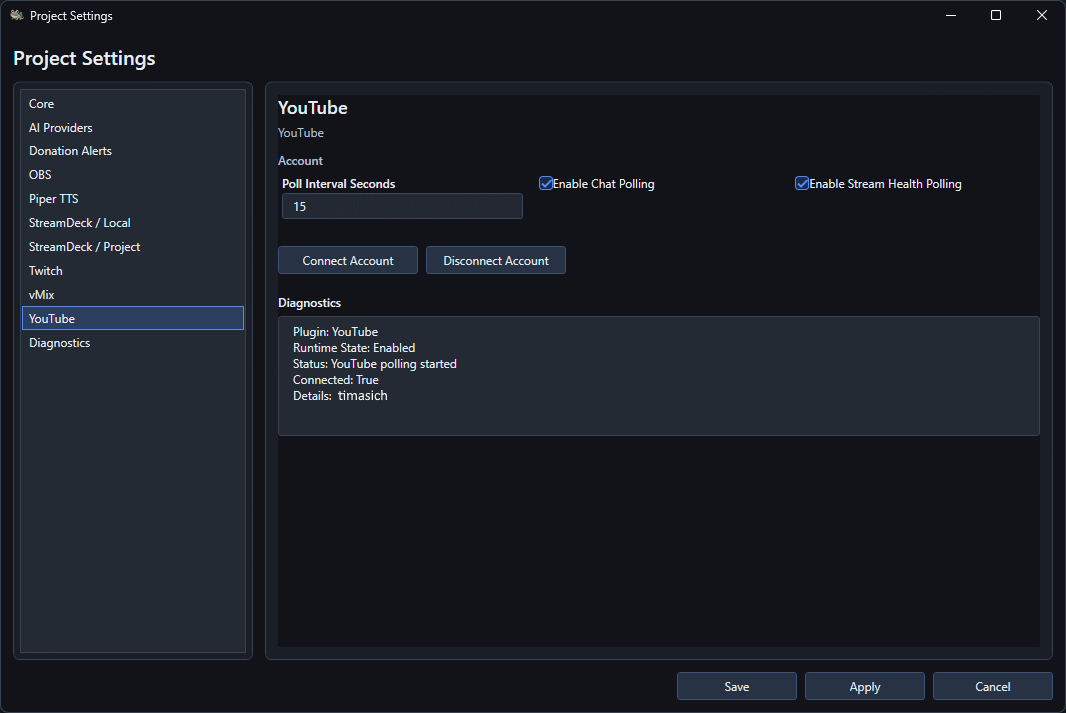Open StreamDeck / Local settings
Image resolution: width=1066 pixels, height=713 pixels.
(133, 222)
